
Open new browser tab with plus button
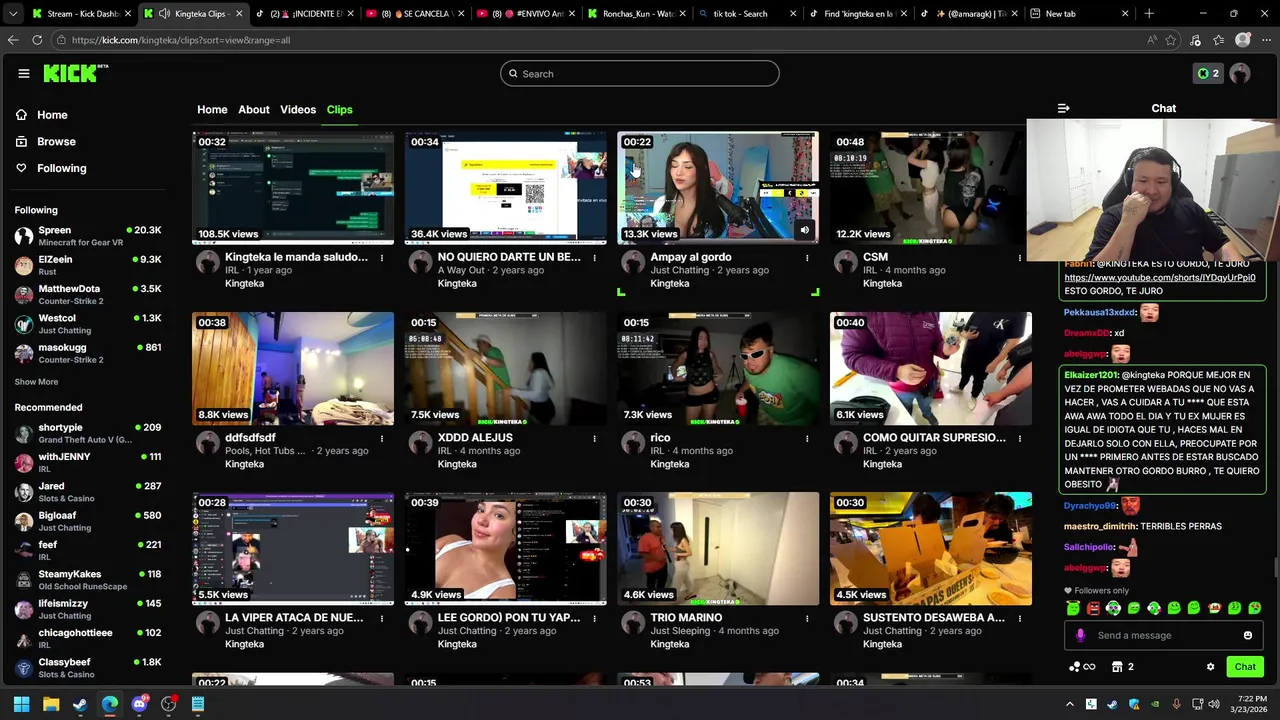point(1149,14)
